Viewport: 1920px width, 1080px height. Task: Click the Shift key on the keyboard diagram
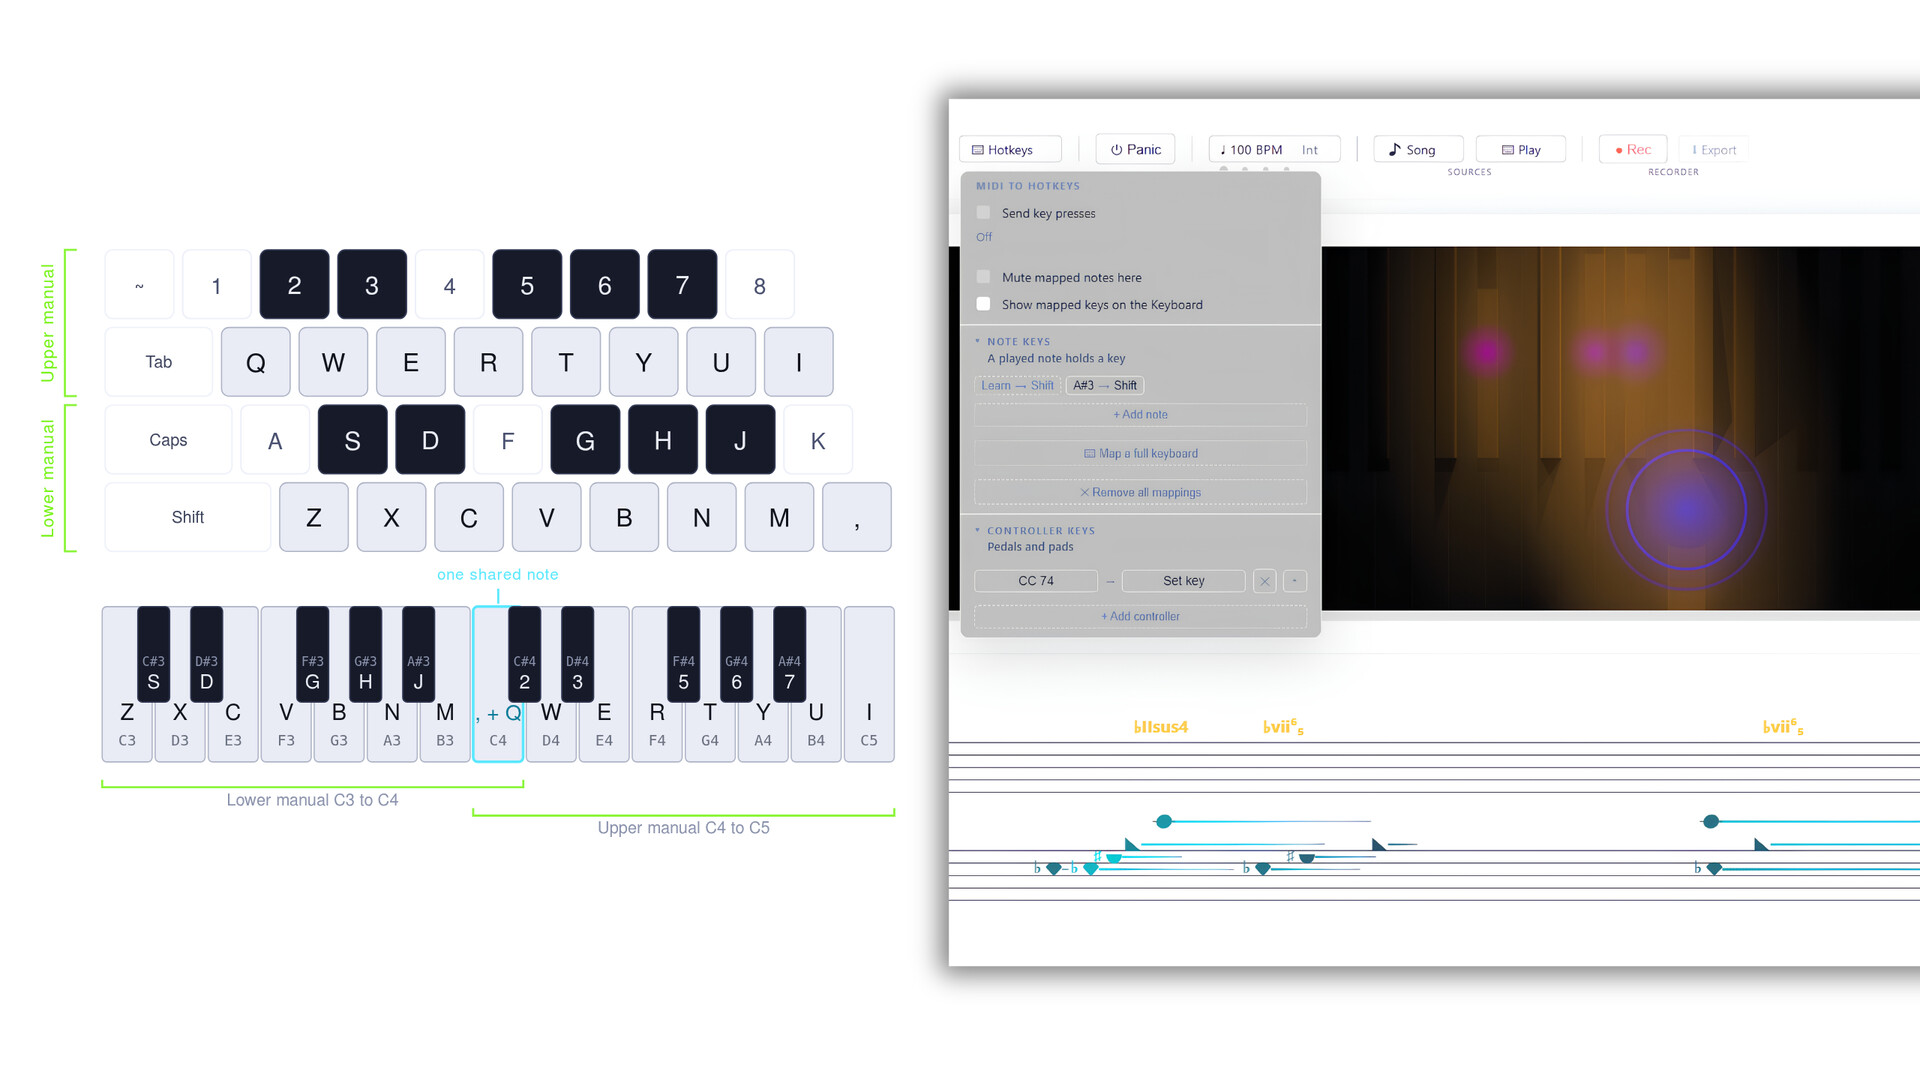pos(187,517)
